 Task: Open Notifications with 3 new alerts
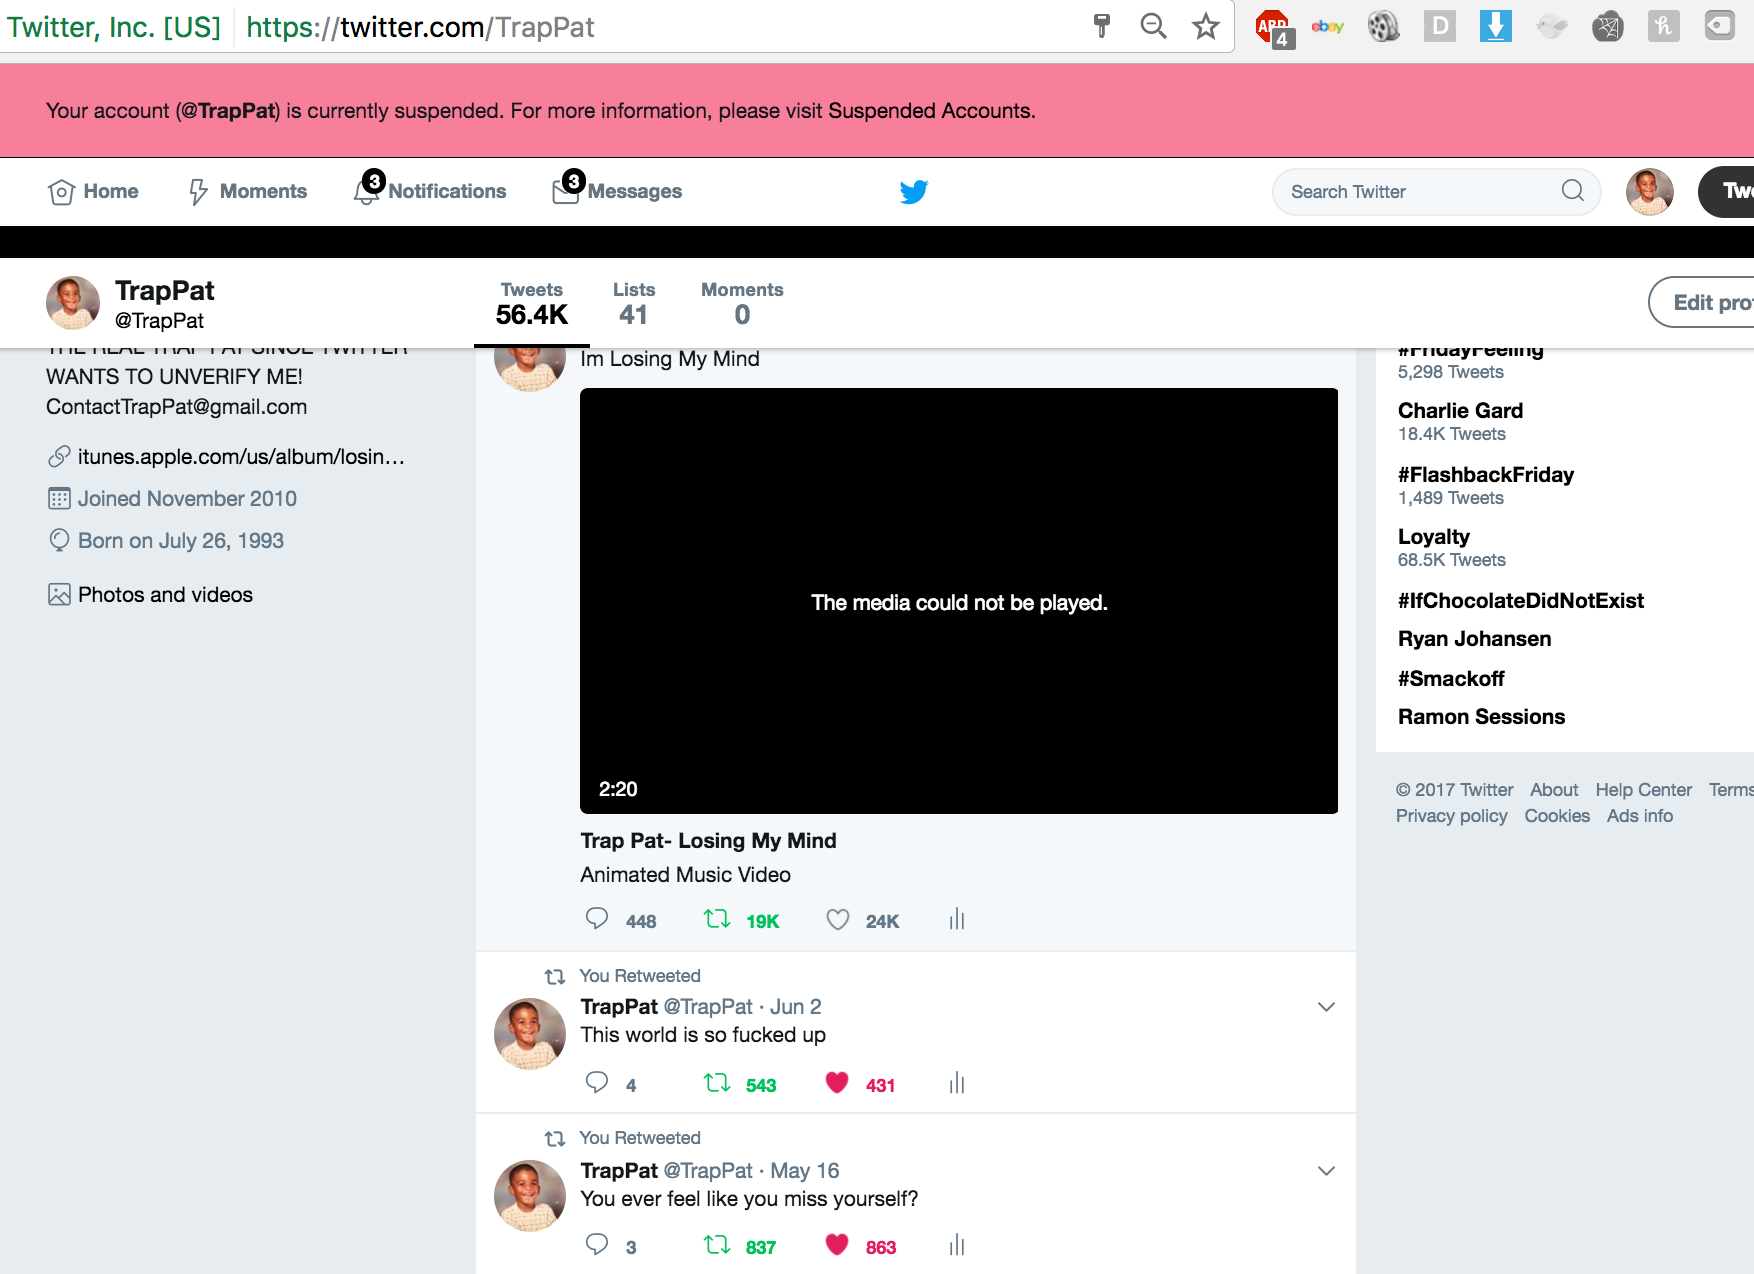[x=430, y=189]
